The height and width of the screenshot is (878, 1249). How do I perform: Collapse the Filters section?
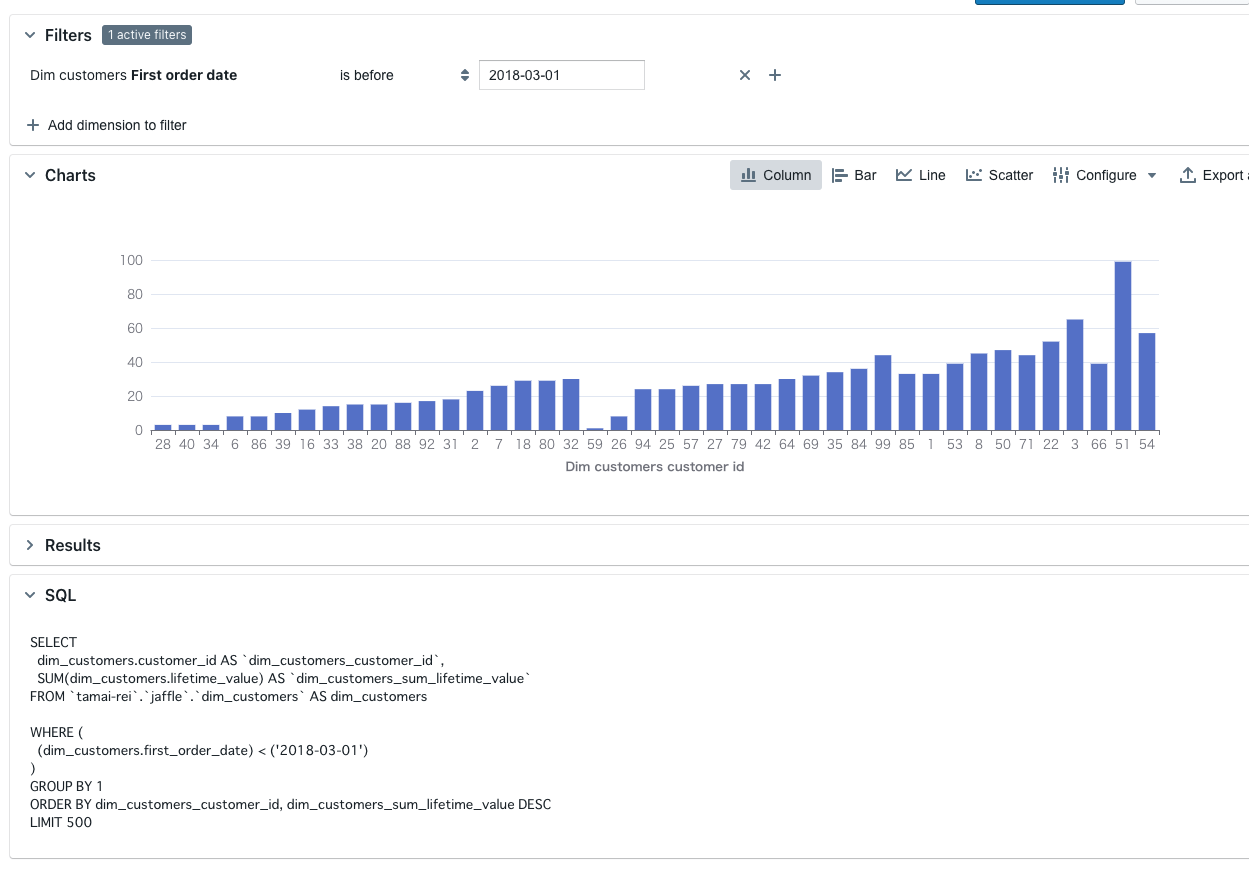coord(30,35)
